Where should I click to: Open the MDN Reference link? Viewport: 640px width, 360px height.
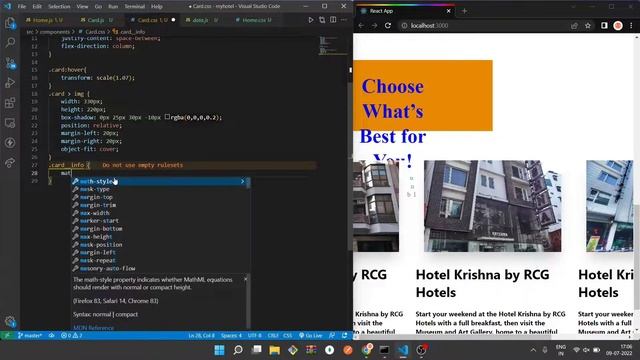(93, 328)
